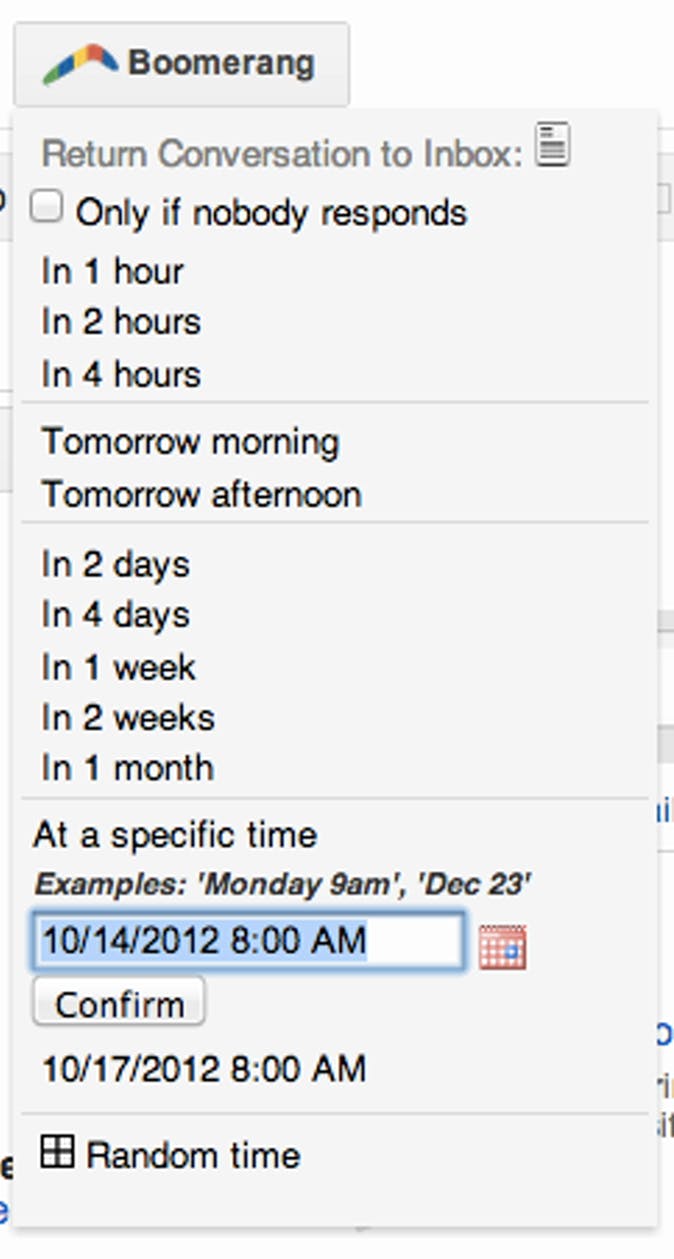The width and height of the screenshot is (674, 1259).
Task: Select 'In 2 weeks' option
Action: pyautogui.click(x=128, y=718)
